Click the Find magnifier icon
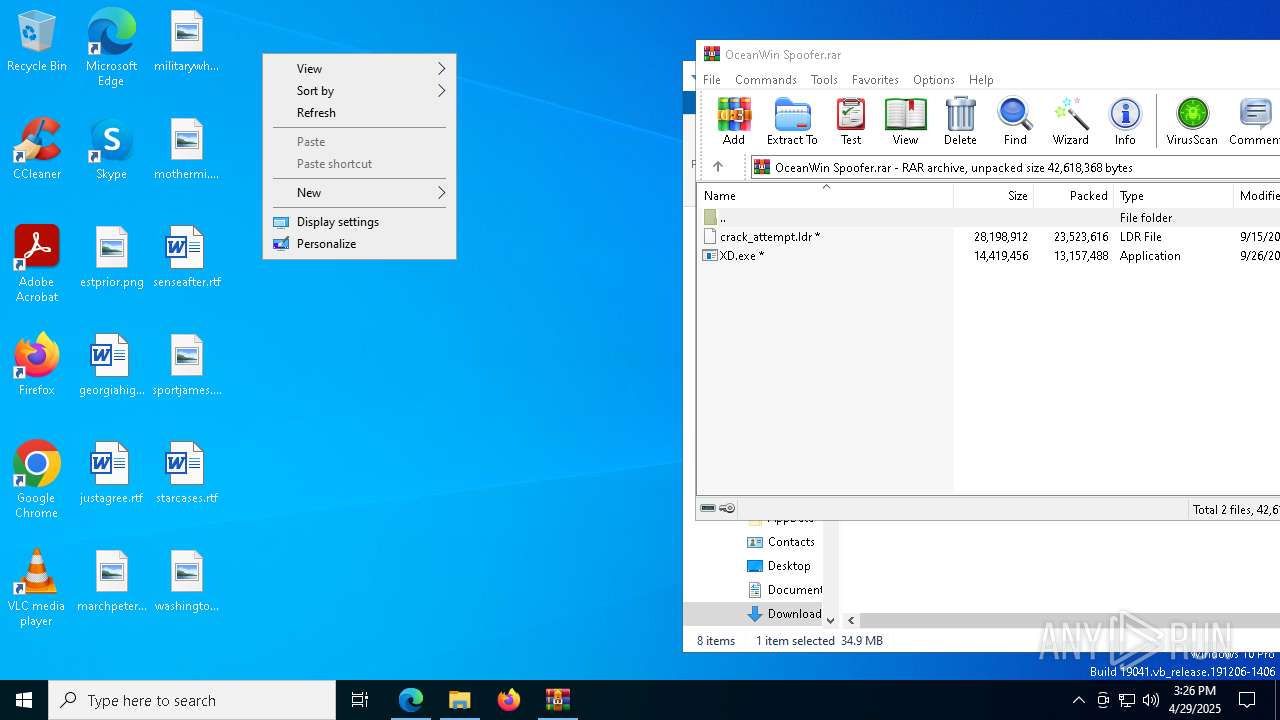Screen dimensions: 1280x720 click(x=1015, y=121)
